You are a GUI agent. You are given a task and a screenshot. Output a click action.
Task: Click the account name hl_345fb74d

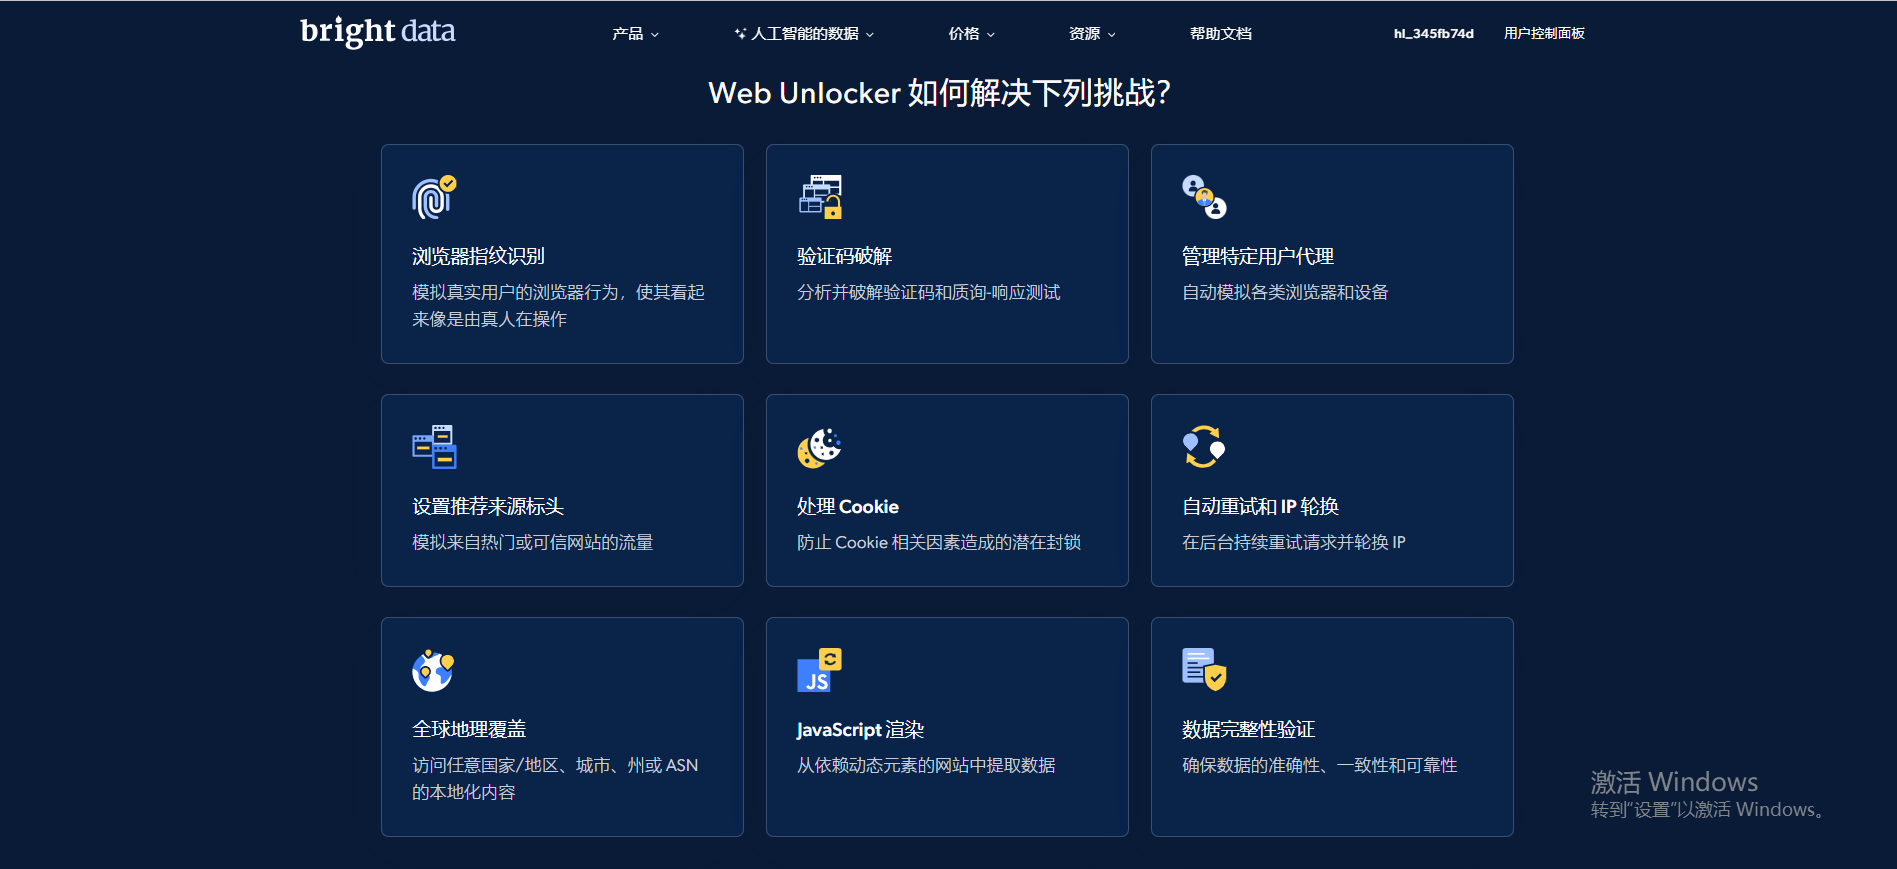pyautogui.click(x=1434, y=34)
